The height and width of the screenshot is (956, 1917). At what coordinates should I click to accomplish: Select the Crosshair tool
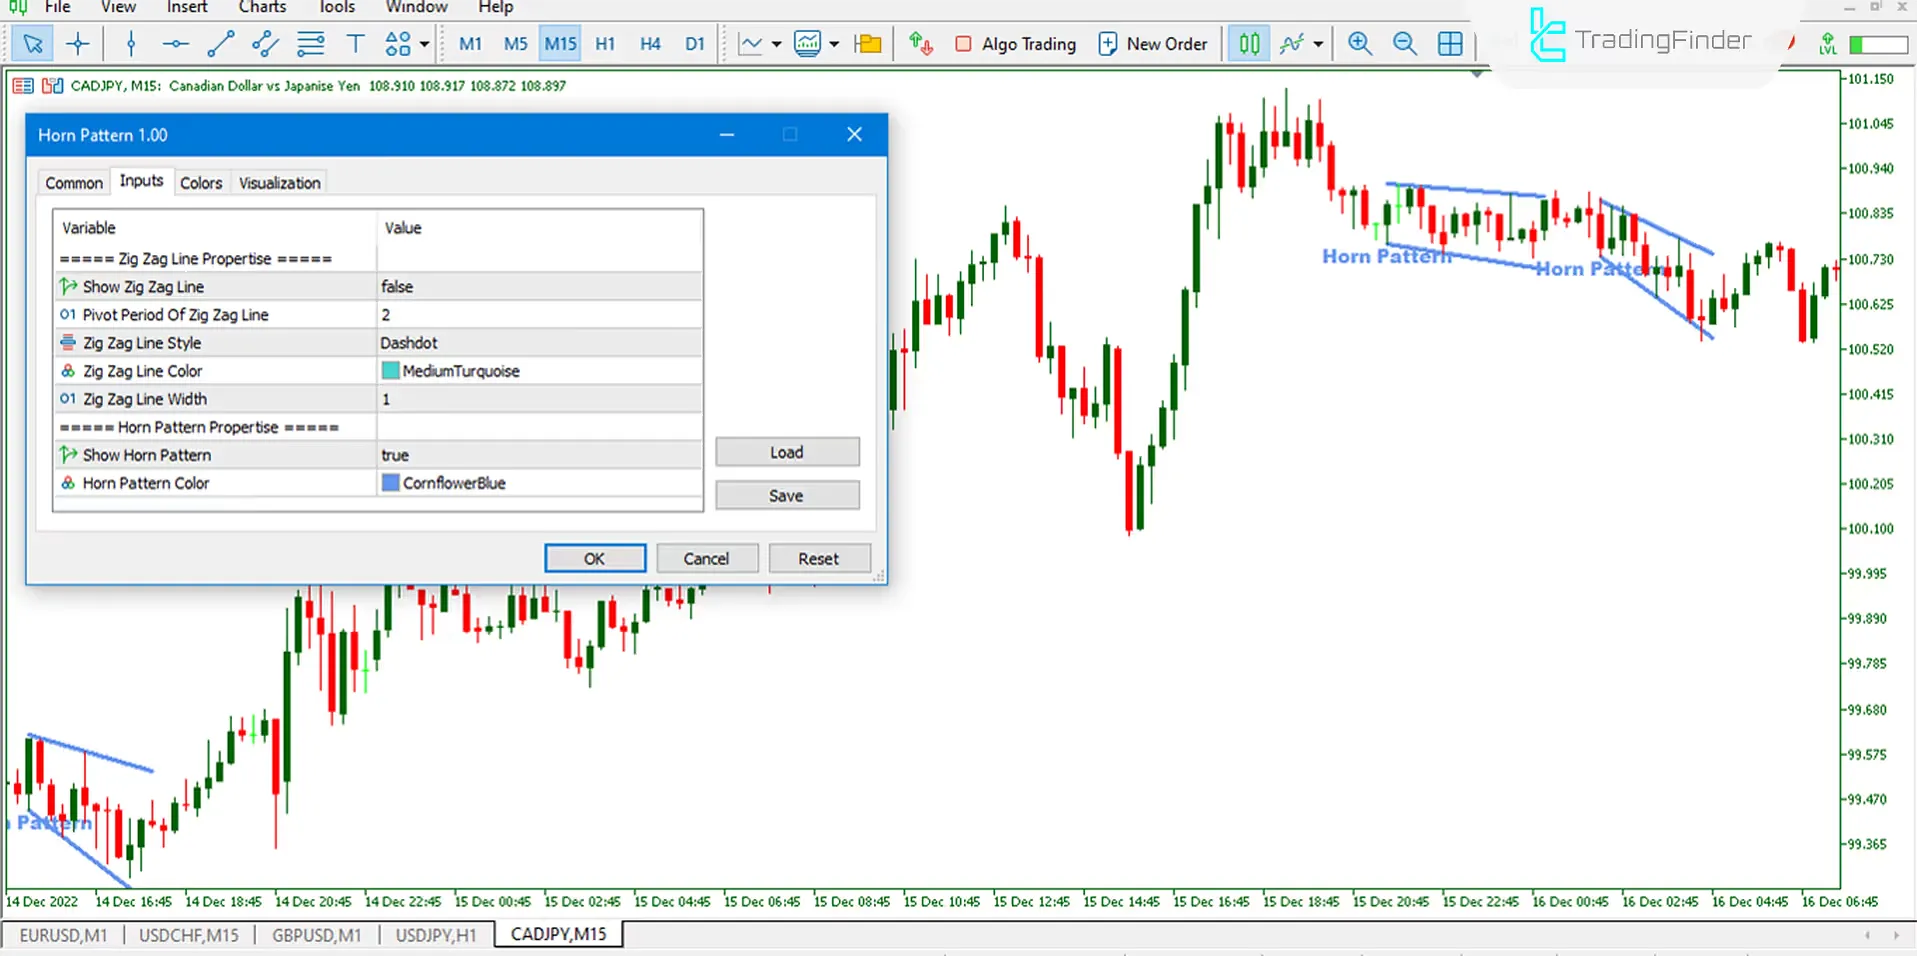coord(77,43)
